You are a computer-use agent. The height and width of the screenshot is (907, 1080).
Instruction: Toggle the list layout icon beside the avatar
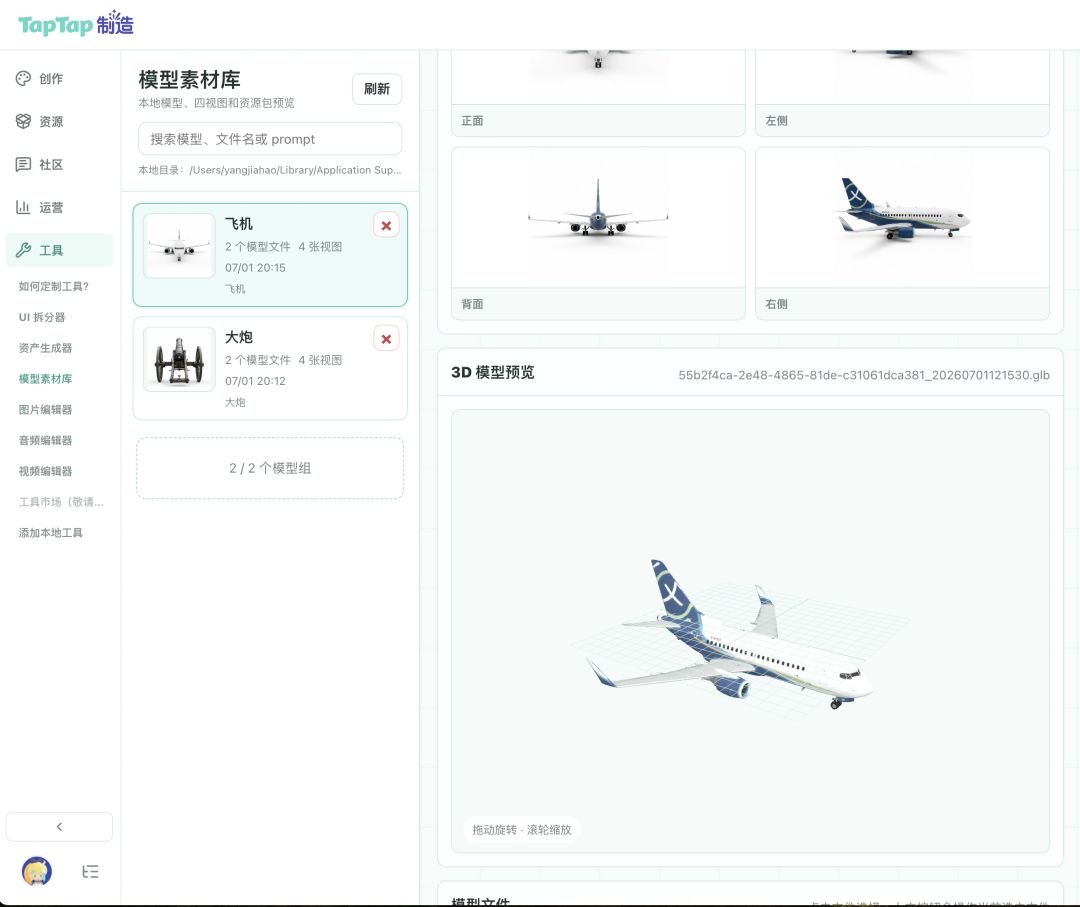(90, 872)
